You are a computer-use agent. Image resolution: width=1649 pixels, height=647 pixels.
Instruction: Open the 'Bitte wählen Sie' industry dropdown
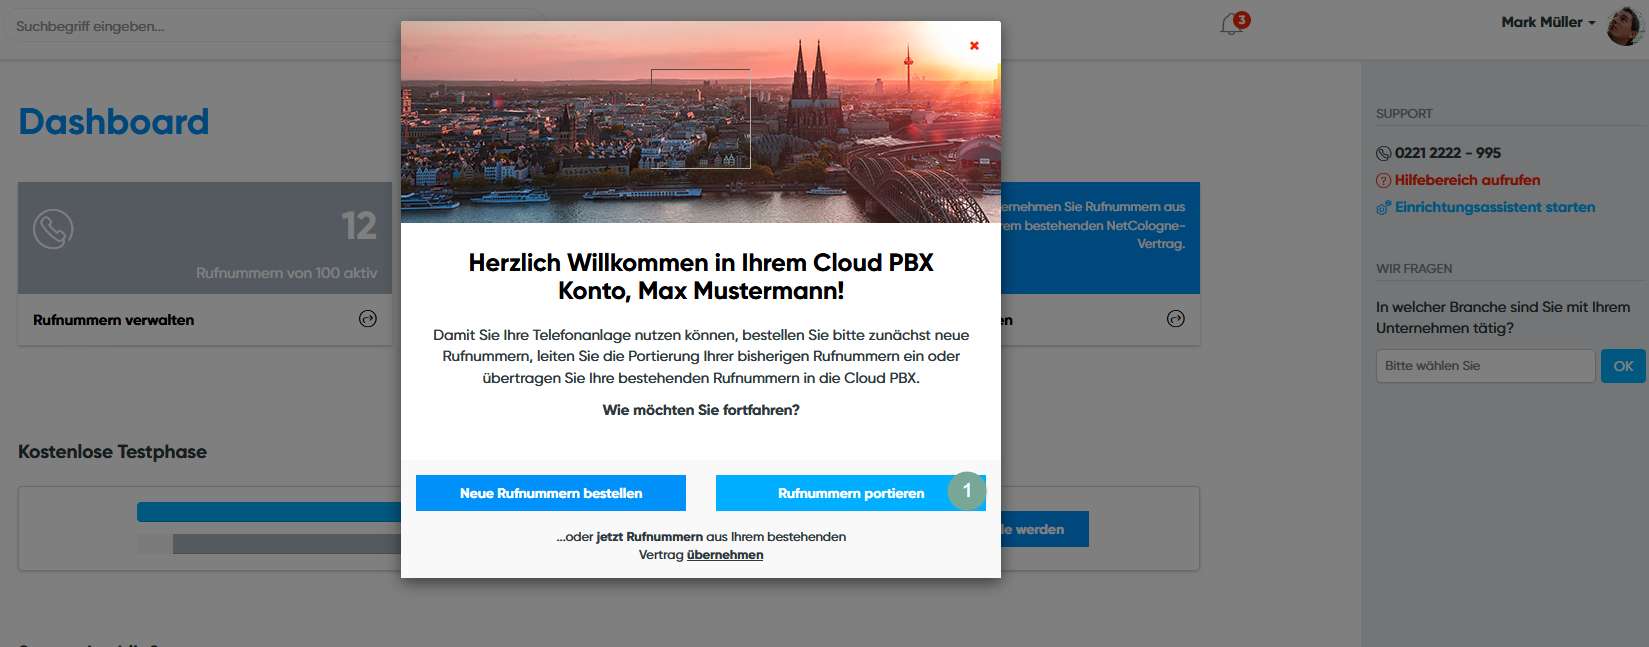point(1484,366)
